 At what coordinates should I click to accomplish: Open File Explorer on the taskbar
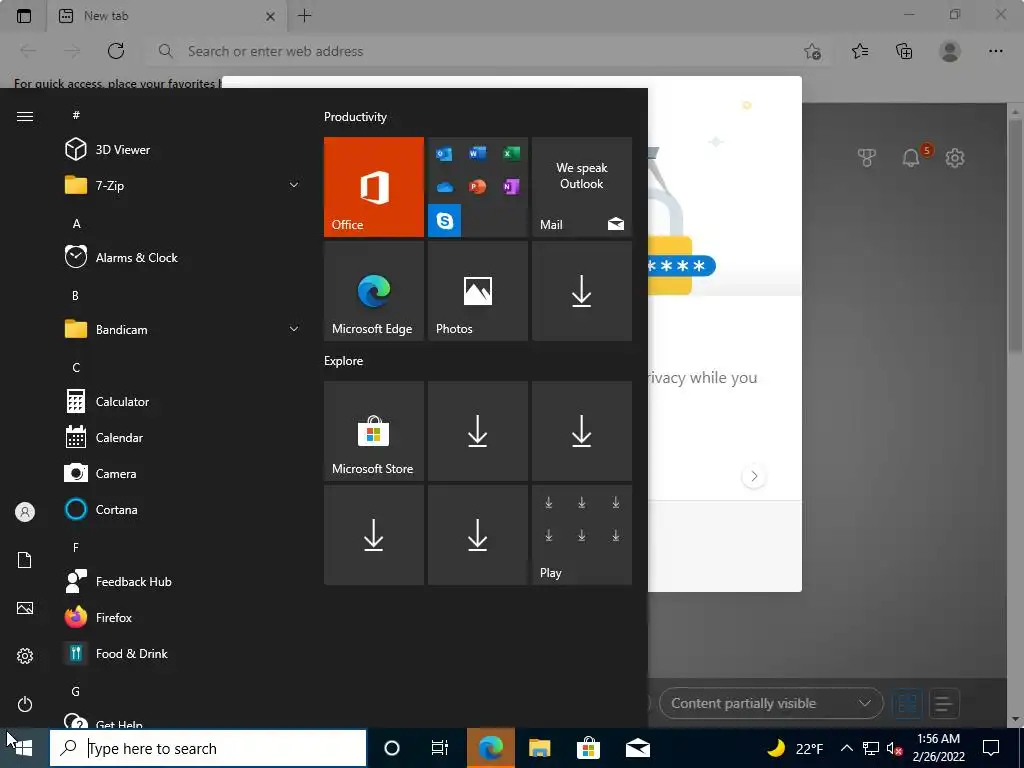point(539,748)
